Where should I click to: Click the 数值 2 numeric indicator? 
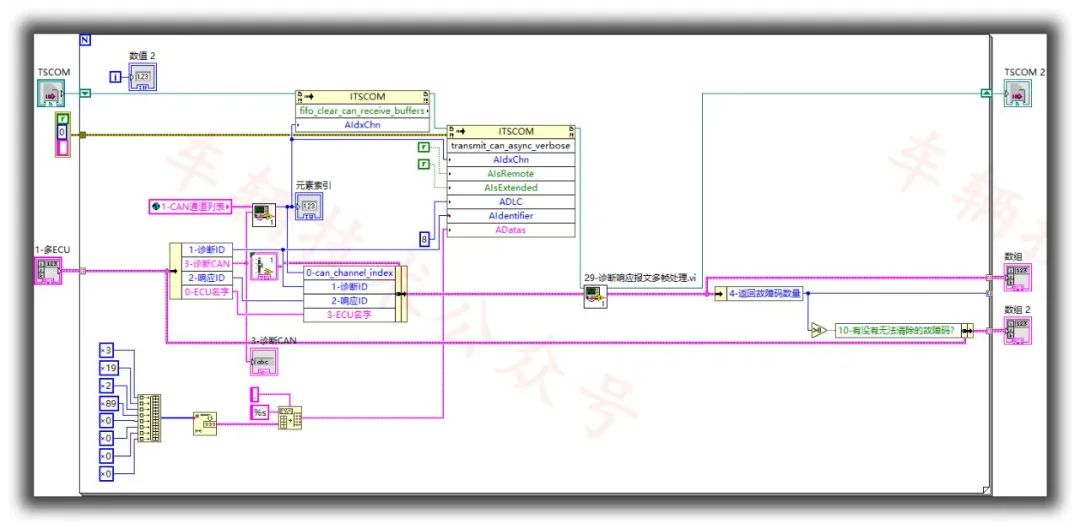142,76
